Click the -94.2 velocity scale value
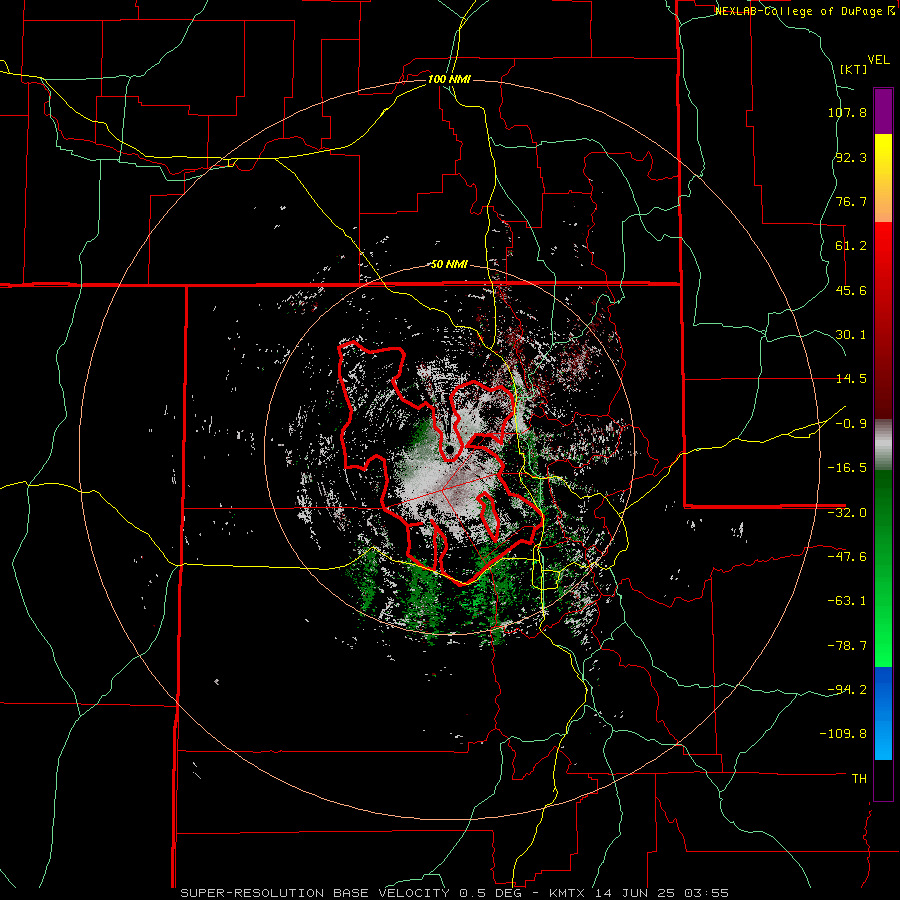This screenshot has width=900, height=900. 847,689
